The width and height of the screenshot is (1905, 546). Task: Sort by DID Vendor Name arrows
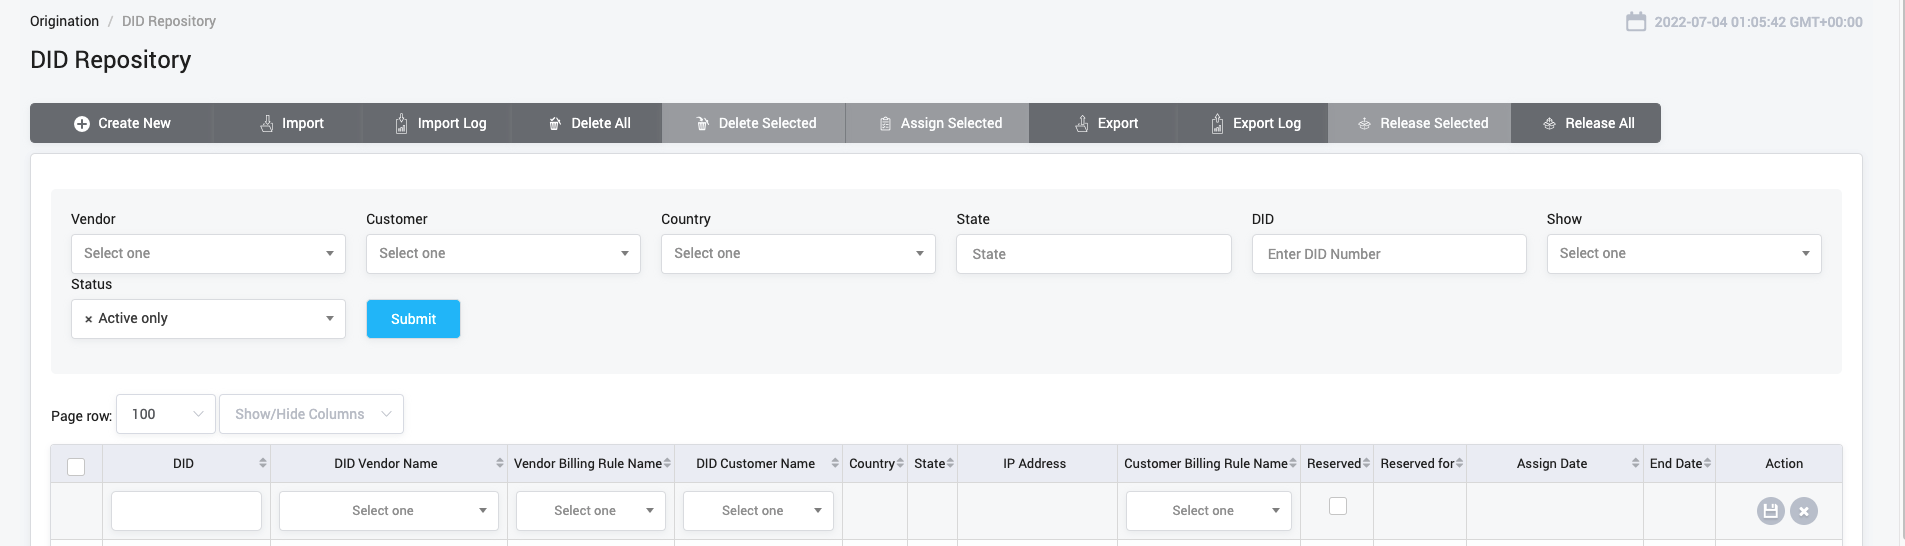click(x=500, y=463)
